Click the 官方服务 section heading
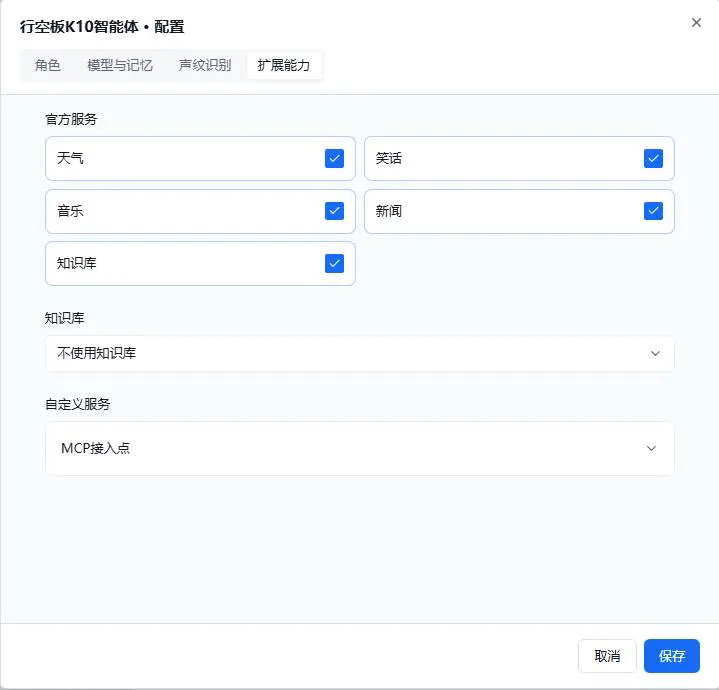 coord(71,119)
